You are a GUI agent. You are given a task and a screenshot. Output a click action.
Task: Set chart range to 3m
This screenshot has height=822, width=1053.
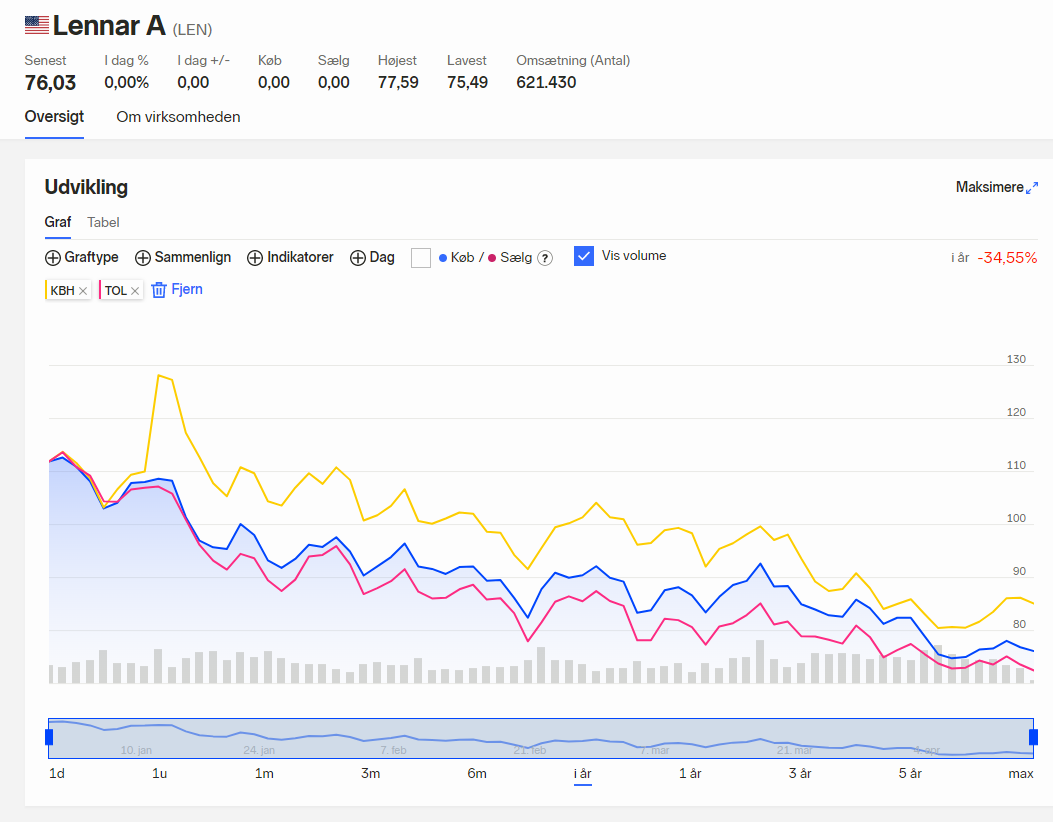tap(371, 774)
